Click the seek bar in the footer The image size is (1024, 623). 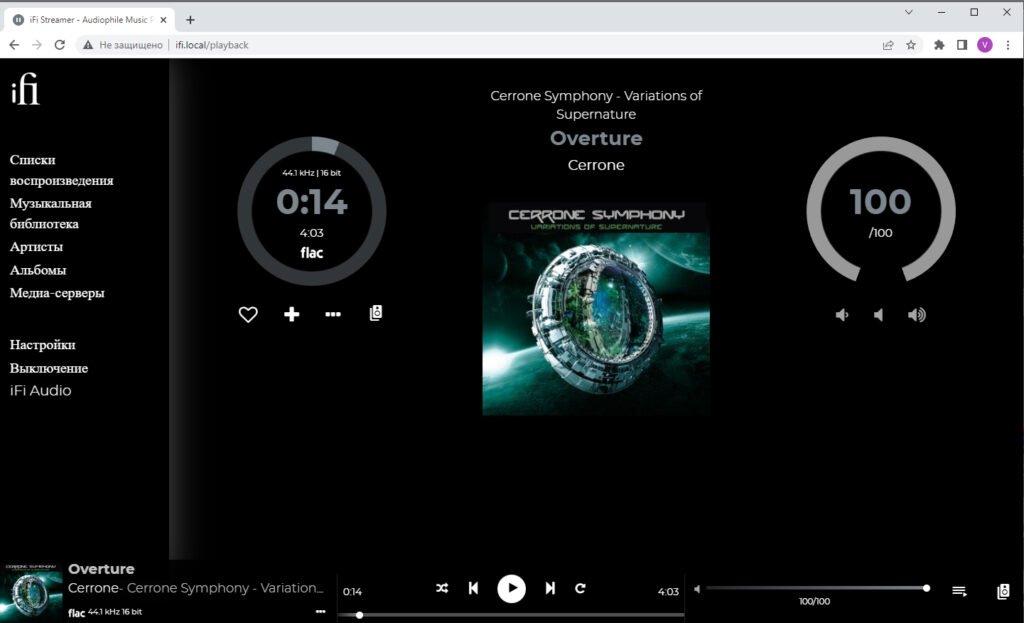pos(511,615)
